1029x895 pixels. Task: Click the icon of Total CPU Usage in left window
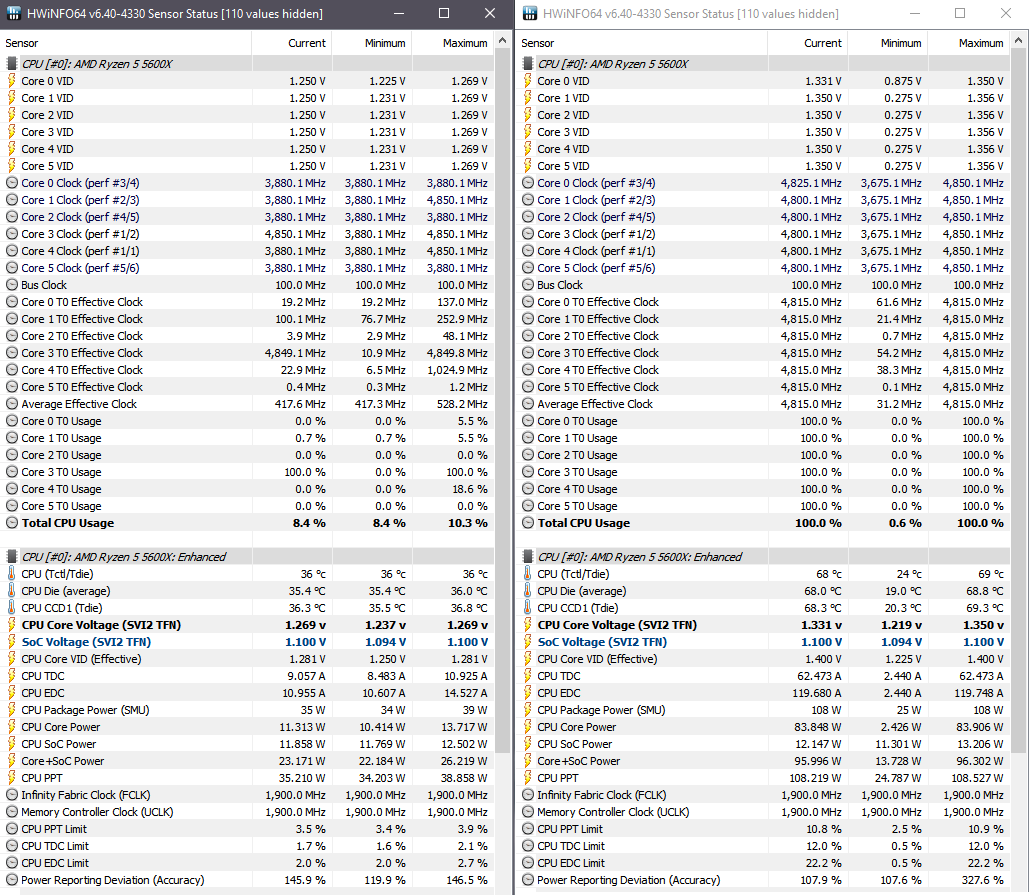point(12,523)
